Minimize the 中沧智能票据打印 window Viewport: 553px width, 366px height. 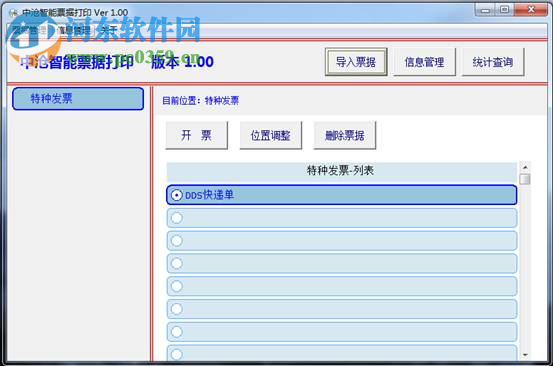pyautogui.click(x=486, y=10)
